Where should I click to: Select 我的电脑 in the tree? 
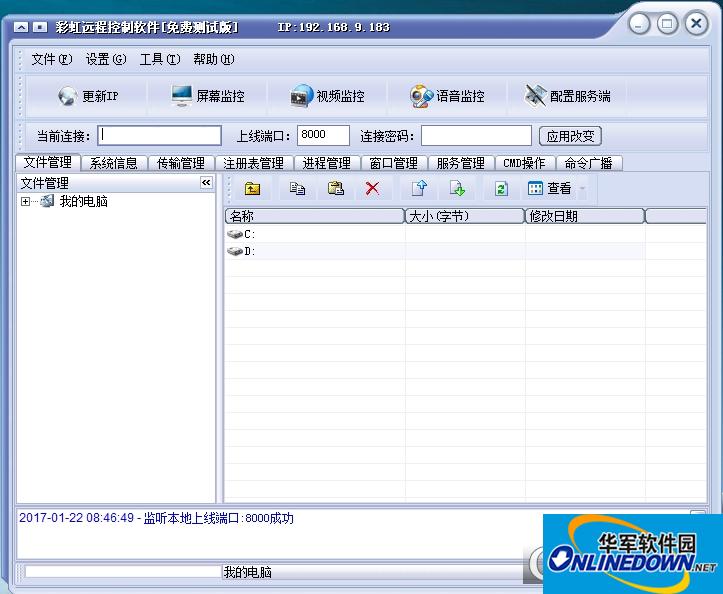(x=83, y=202)
